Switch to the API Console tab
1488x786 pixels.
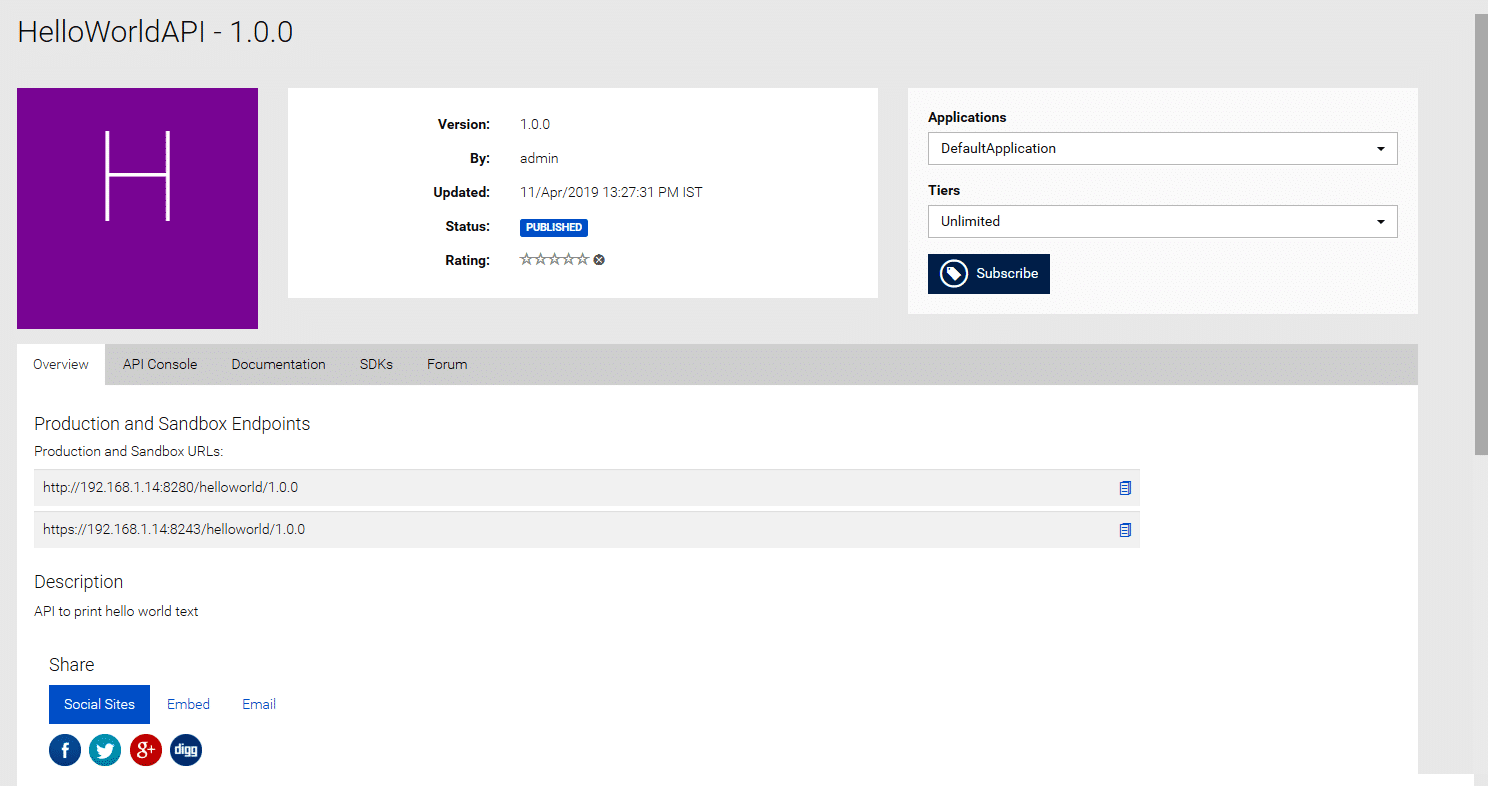(160, 364)
